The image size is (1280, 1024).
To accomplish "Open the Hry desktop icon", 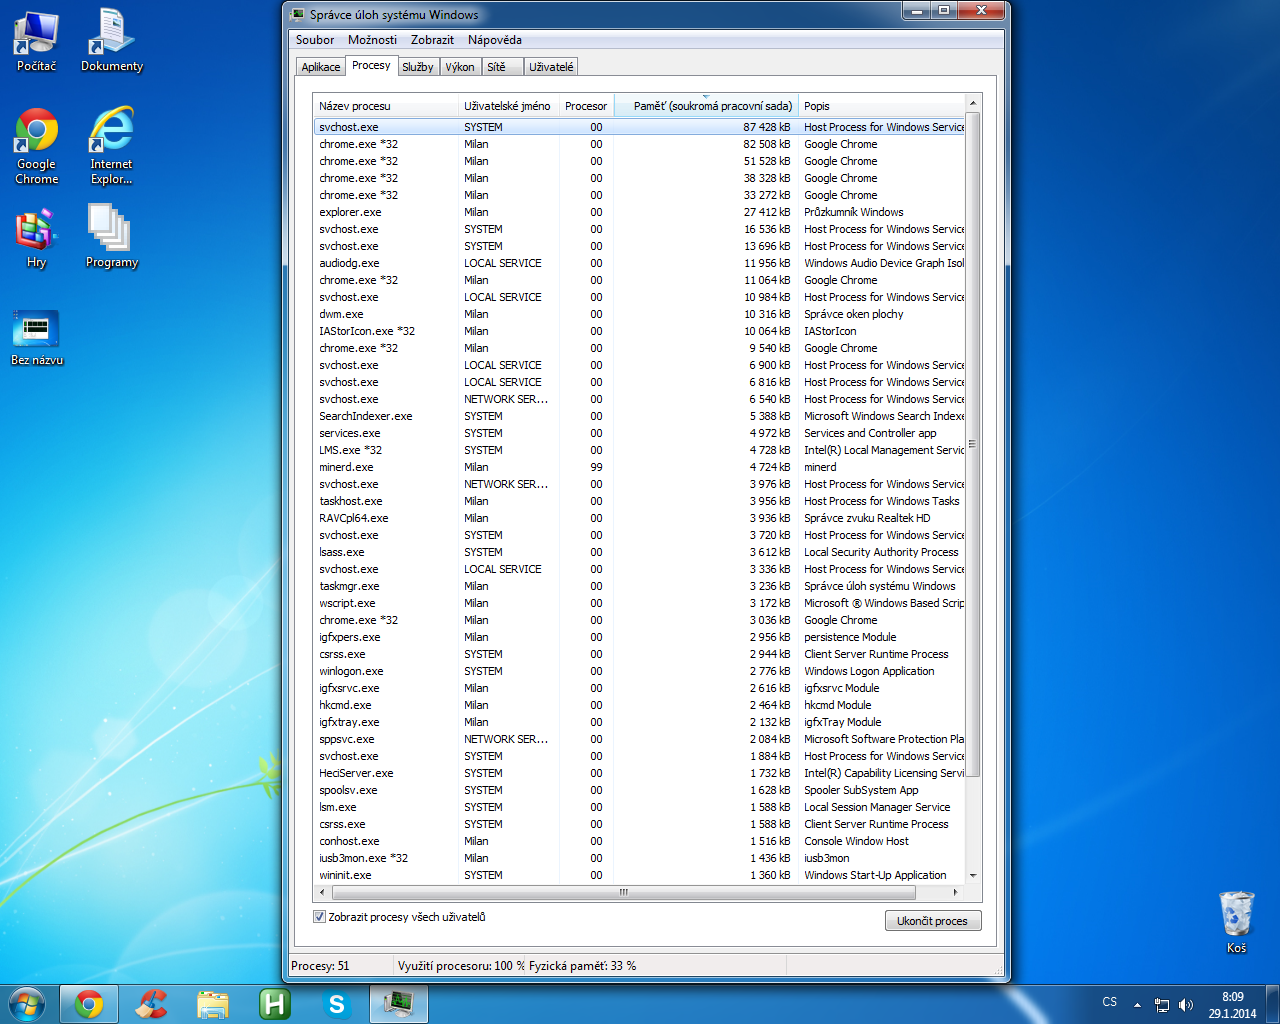I will [x=37, y=238].
